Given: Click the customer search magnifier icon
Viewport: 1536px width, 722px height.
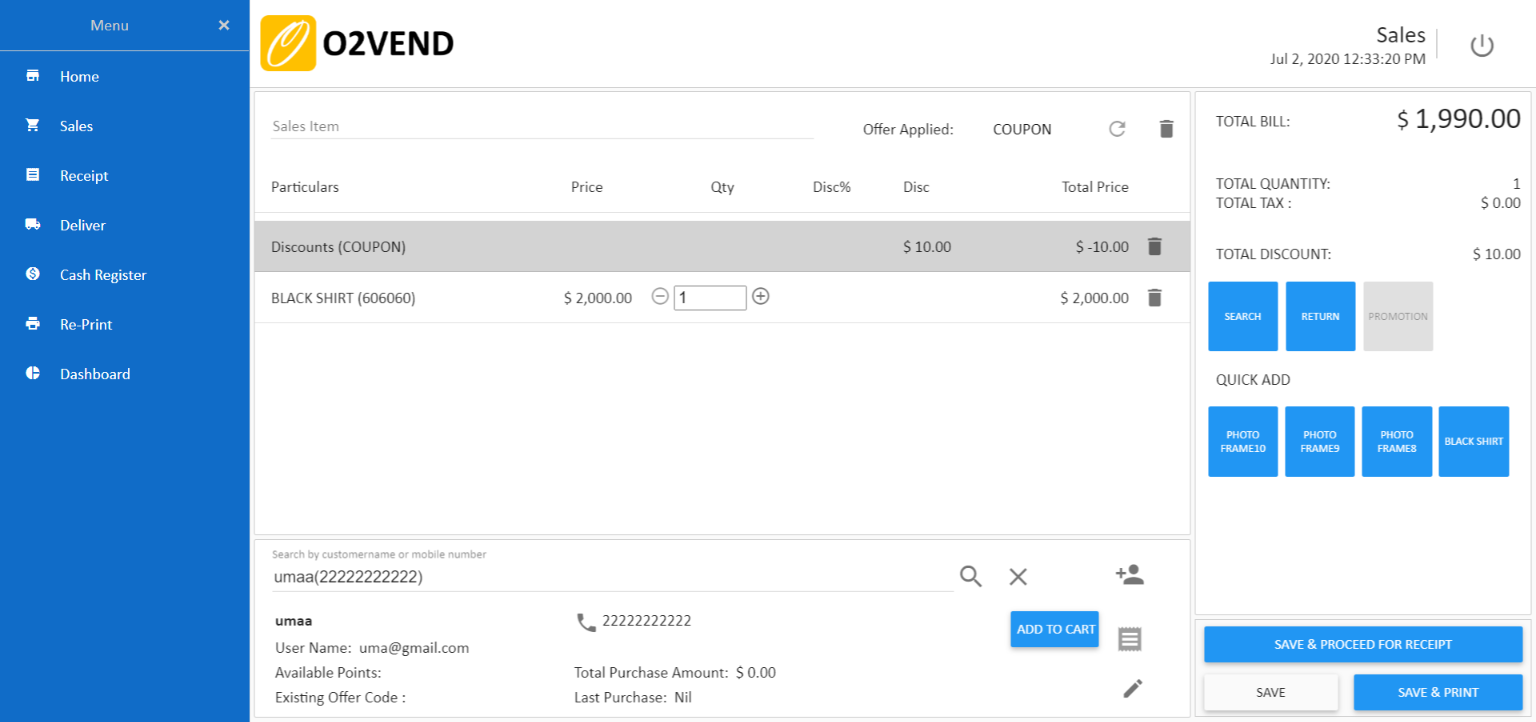Looking at the screenshot, I should click(x=969, y=577).
